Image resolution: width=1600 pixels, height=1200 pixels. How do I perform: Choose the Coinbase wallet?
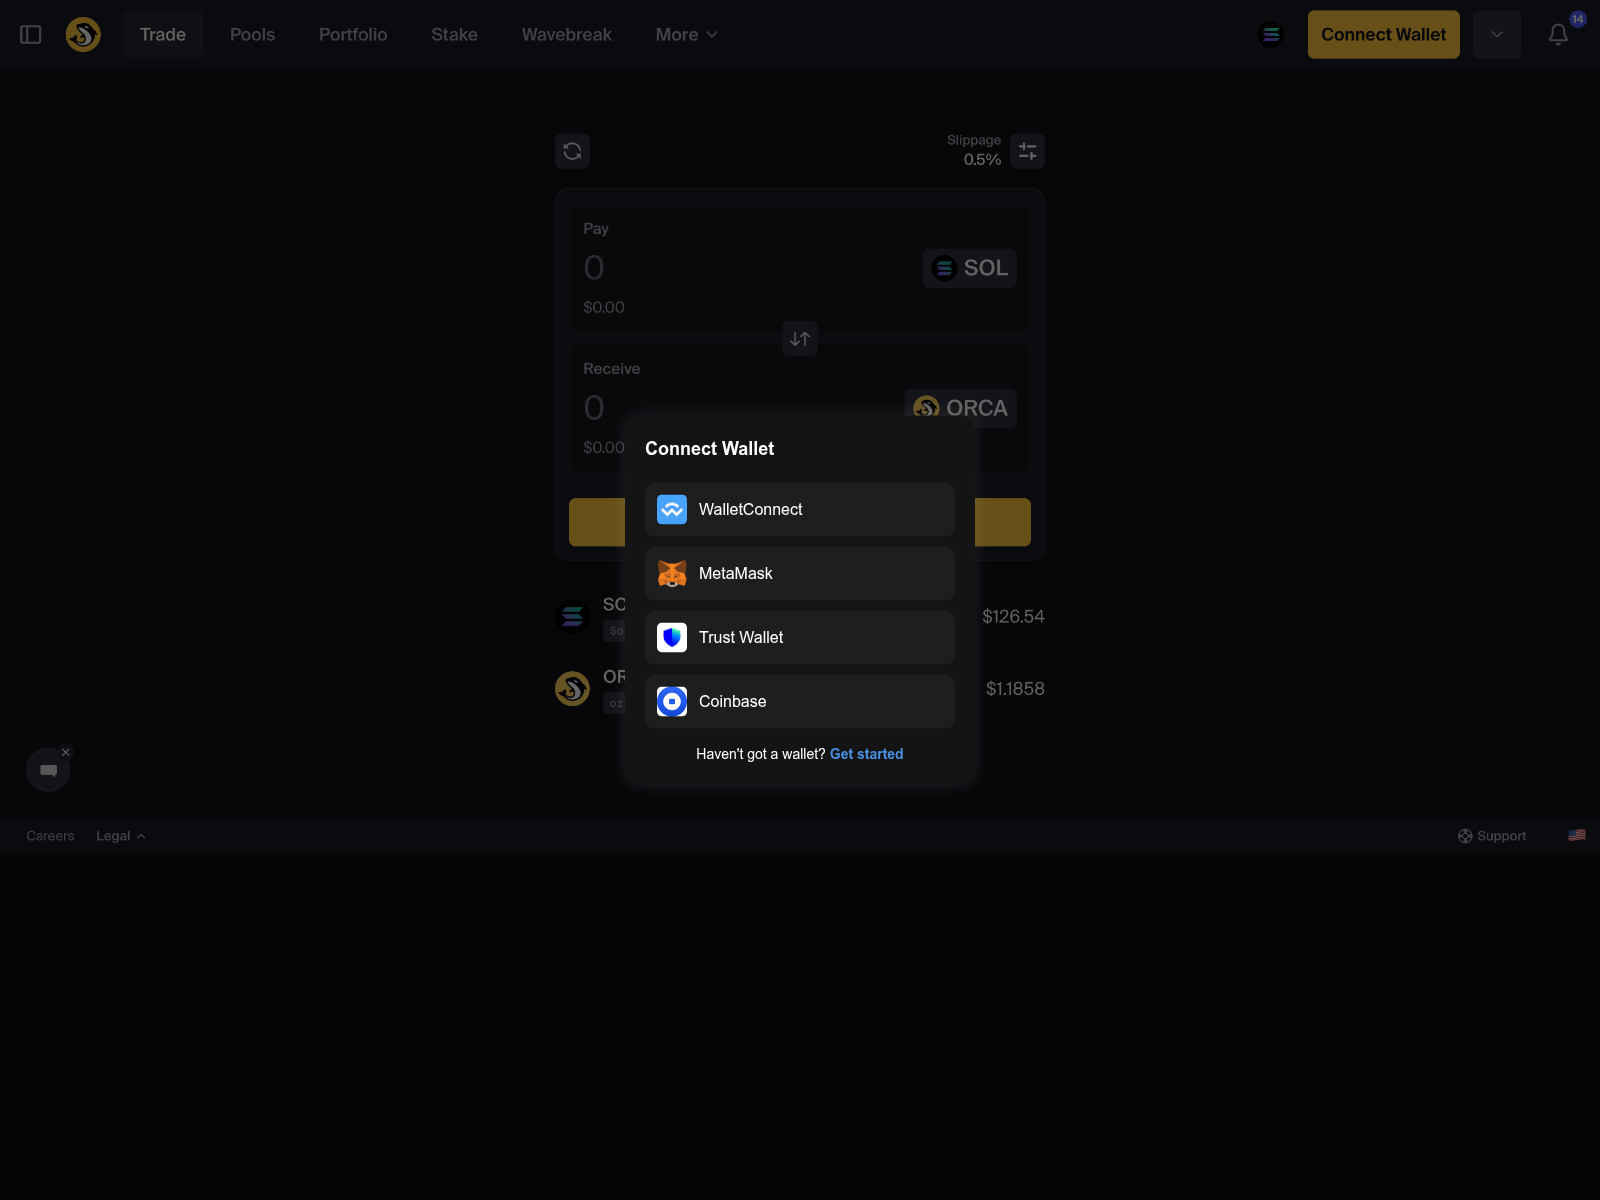(x=800, y=702)
